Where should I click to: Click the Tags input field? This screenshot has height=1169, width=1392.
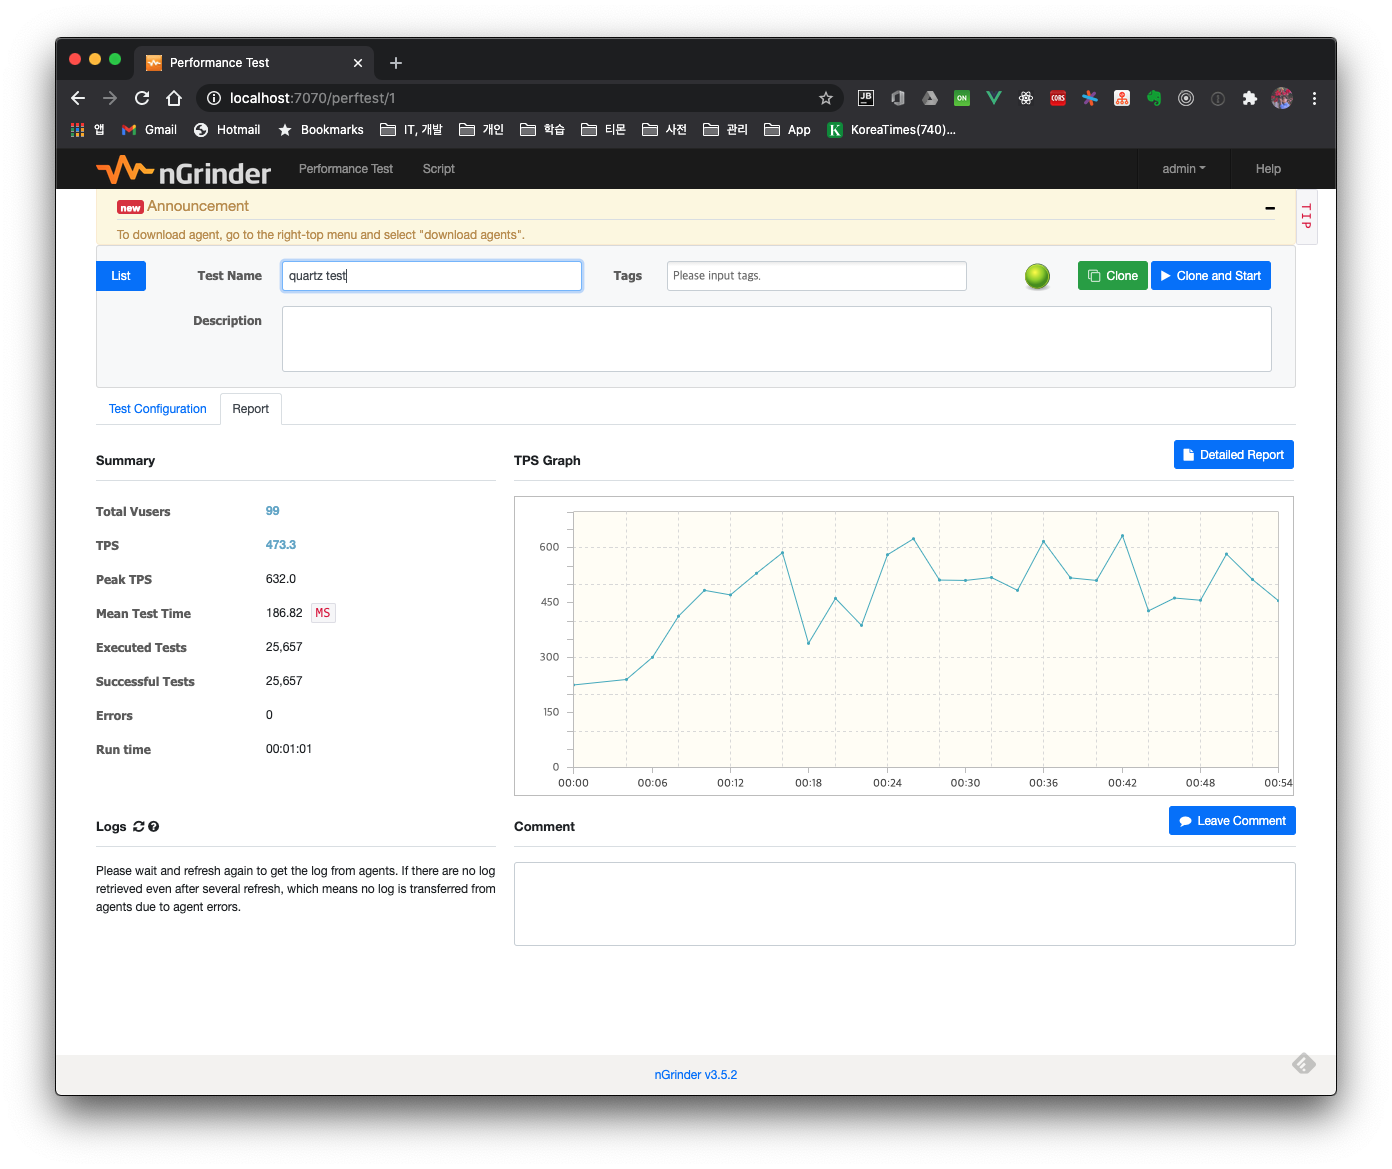pyautogui.click(x=816, y=276)
